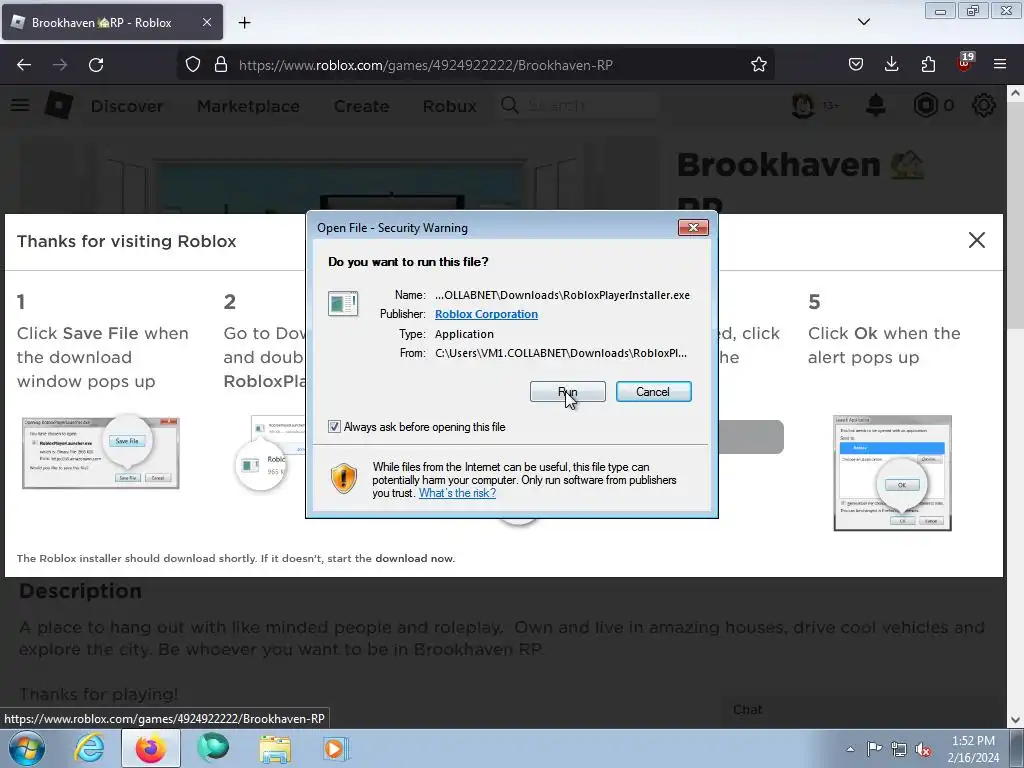Click page scrollbar down arrow
This screenshot has height=768, width=1024.
[1016, 720]
